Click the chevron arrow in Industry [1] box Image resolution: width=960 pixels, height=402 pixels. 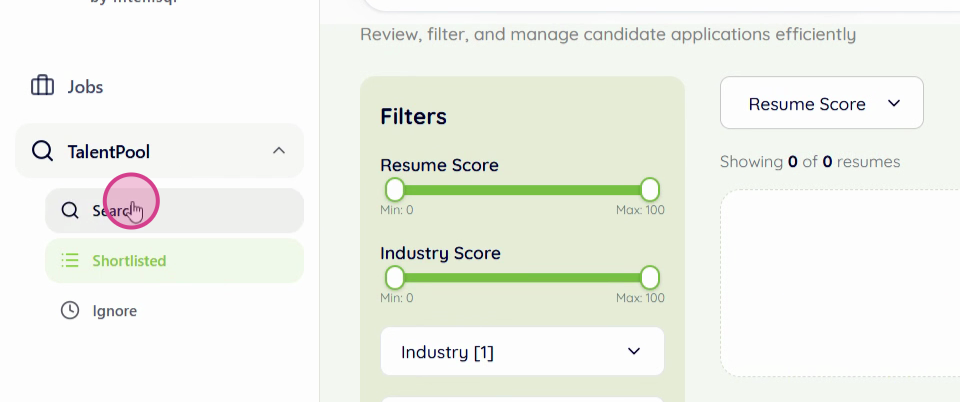click(x=633, y=351)
